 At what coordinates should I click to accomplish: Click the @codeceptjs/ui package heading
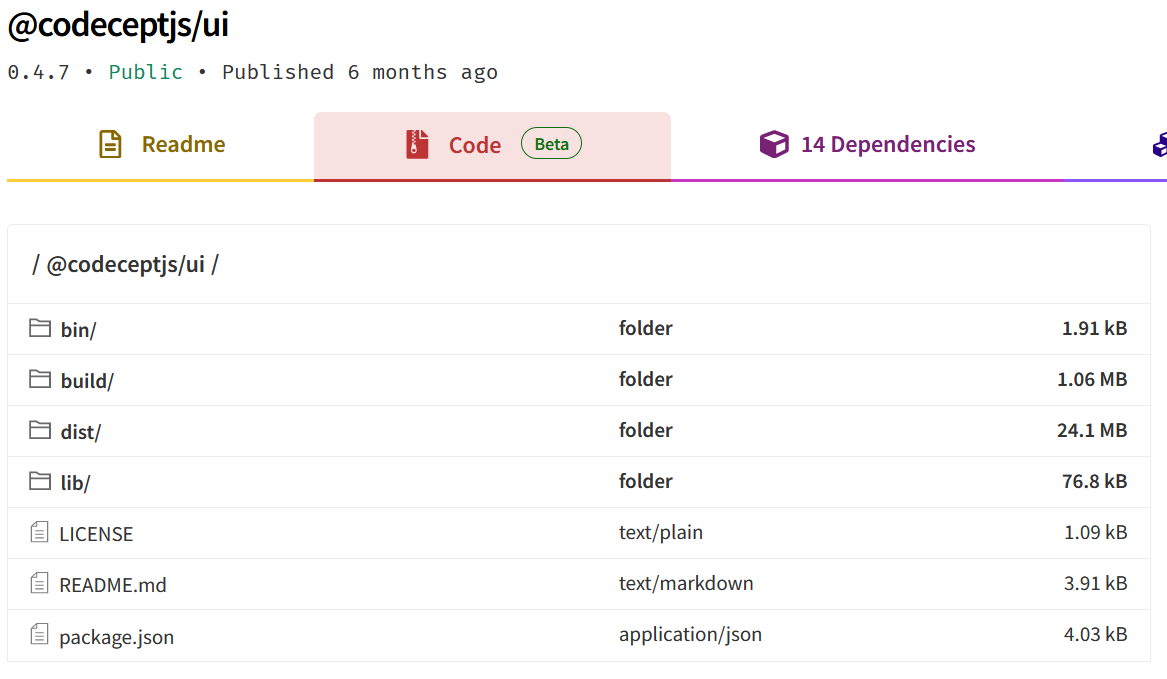[x=118, y=25]
